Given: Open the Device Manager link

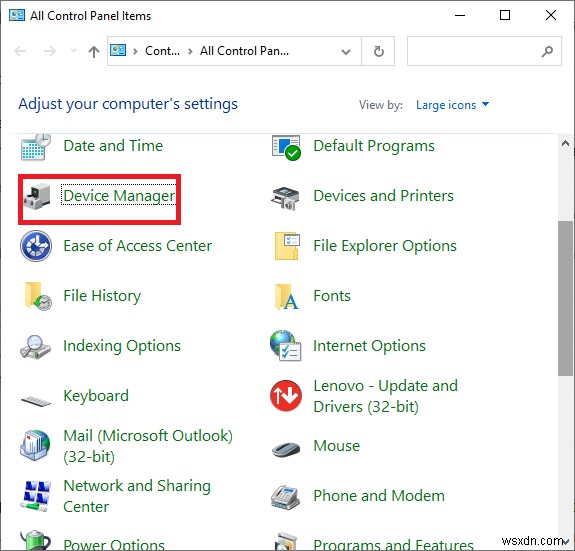Looking at the screenshot, I should point(119,195).
